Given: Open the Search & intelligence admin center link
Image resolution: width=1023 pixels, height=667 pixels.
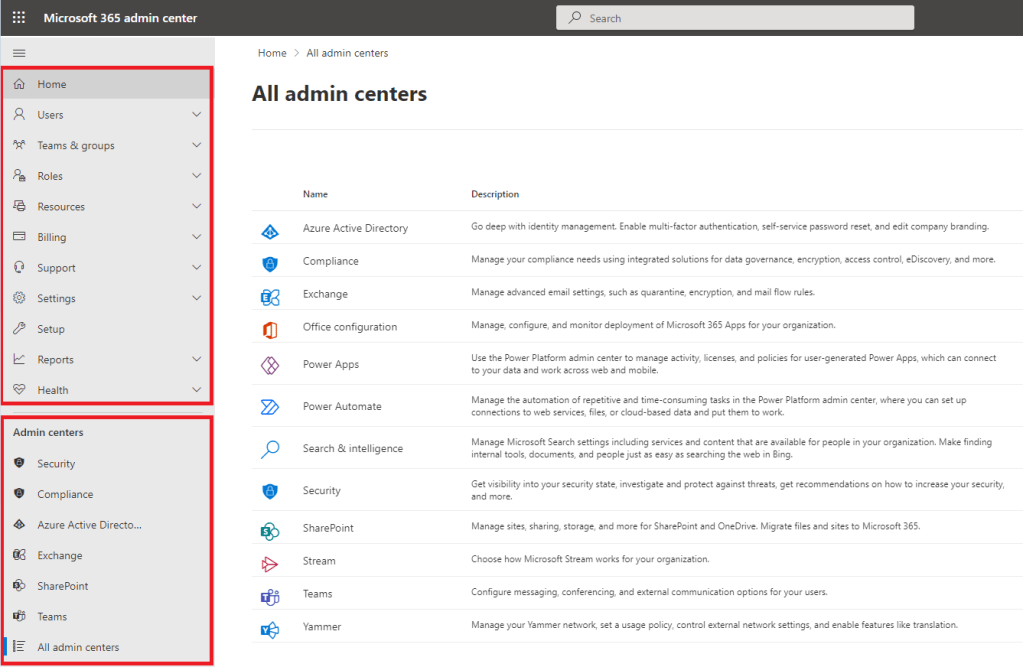Looking at the screenshot, I should point(353,449).
